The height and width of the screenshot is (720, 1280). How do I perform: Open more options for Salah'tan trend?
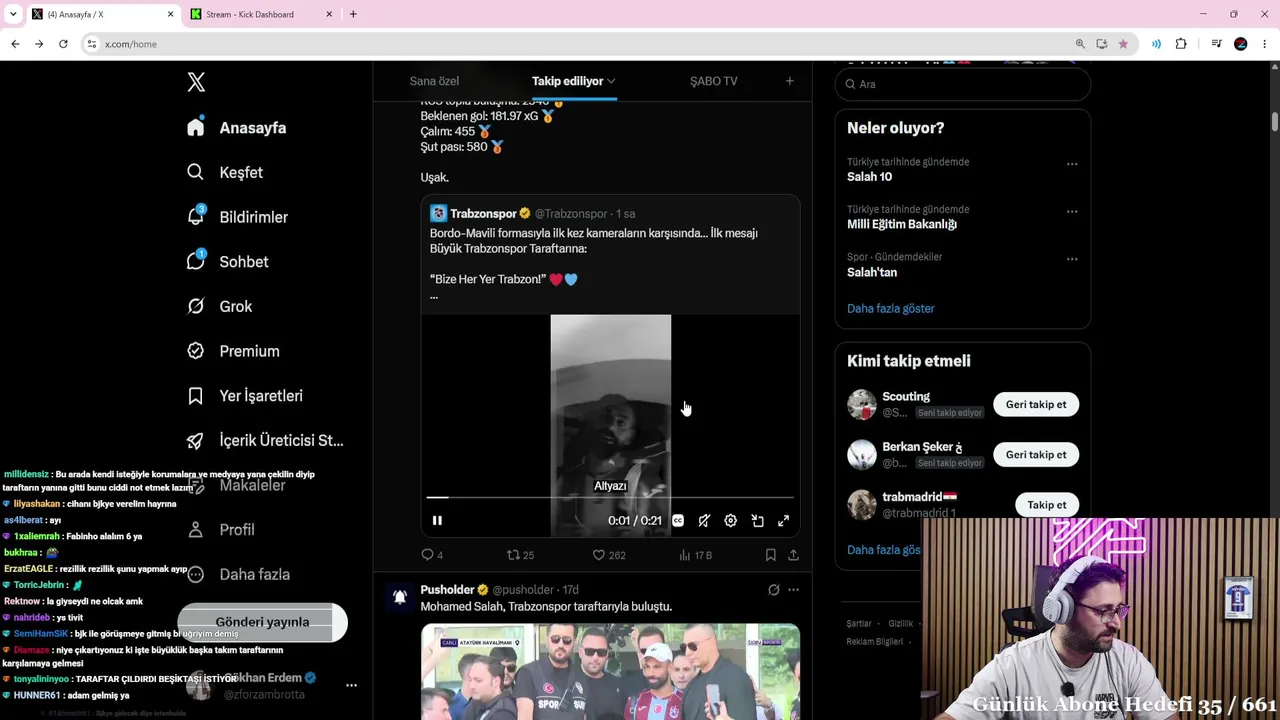pyautogui.click(x=1072, y=259)
